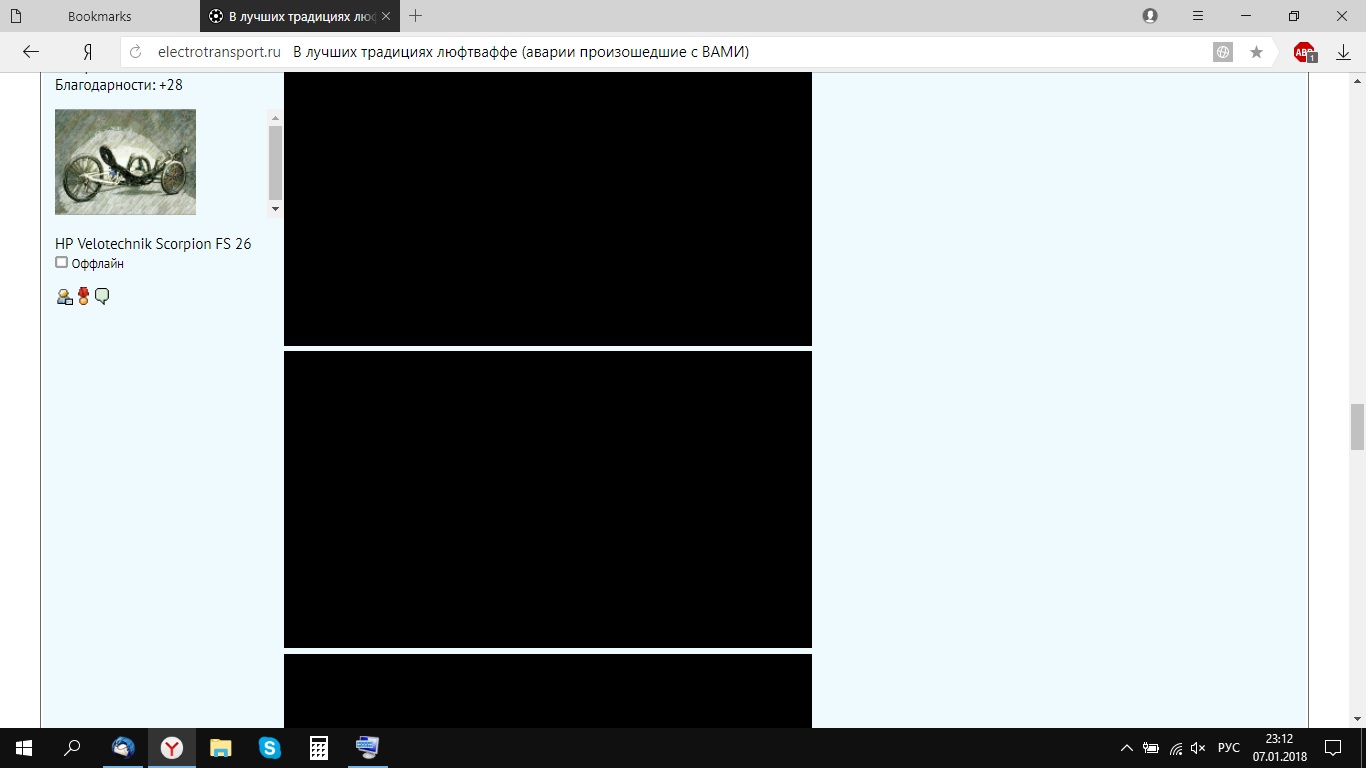Click the globe translate icon in address bar
The image size is (1366, 768).
point(1222,52)
